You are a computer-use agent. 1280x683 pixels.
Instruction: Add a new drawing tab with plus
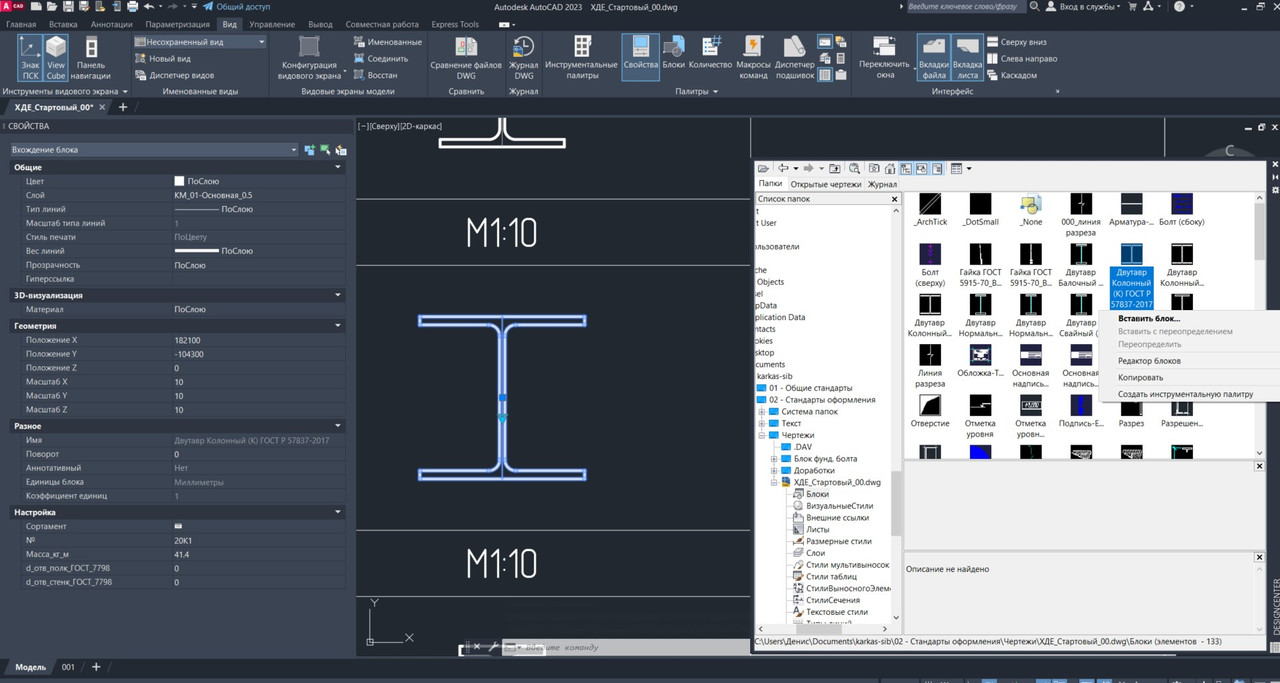[123, 107]
